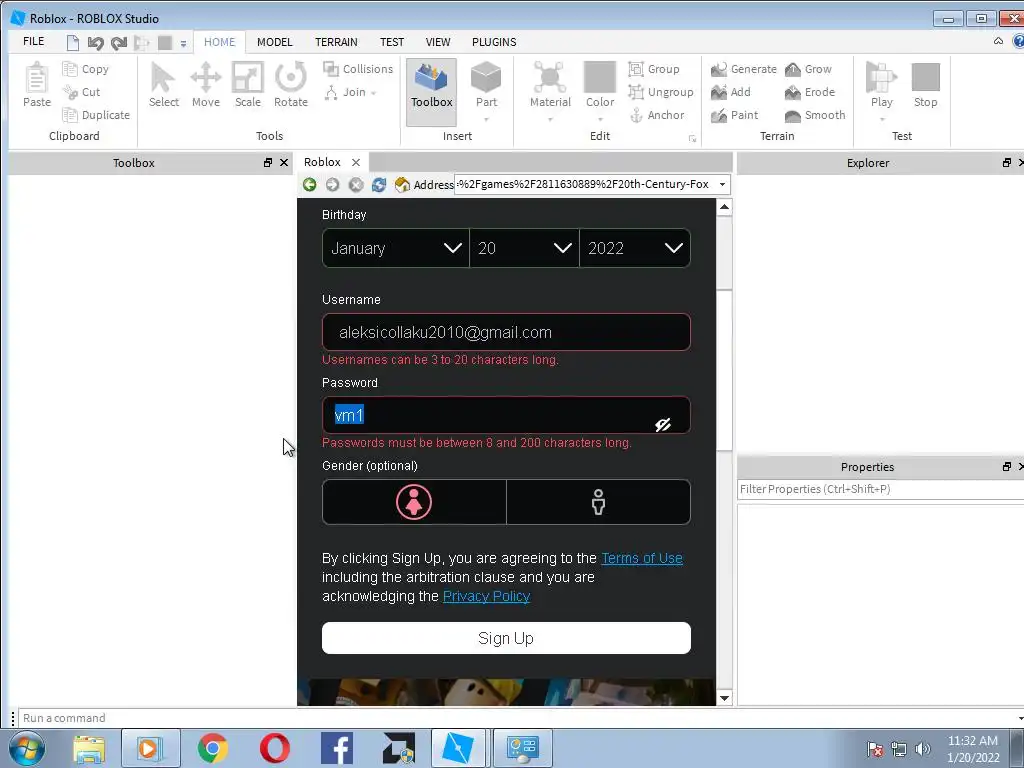The image size is (1024, 768).
Task: Close the Roblox browser tab
Action: (356, 163)
